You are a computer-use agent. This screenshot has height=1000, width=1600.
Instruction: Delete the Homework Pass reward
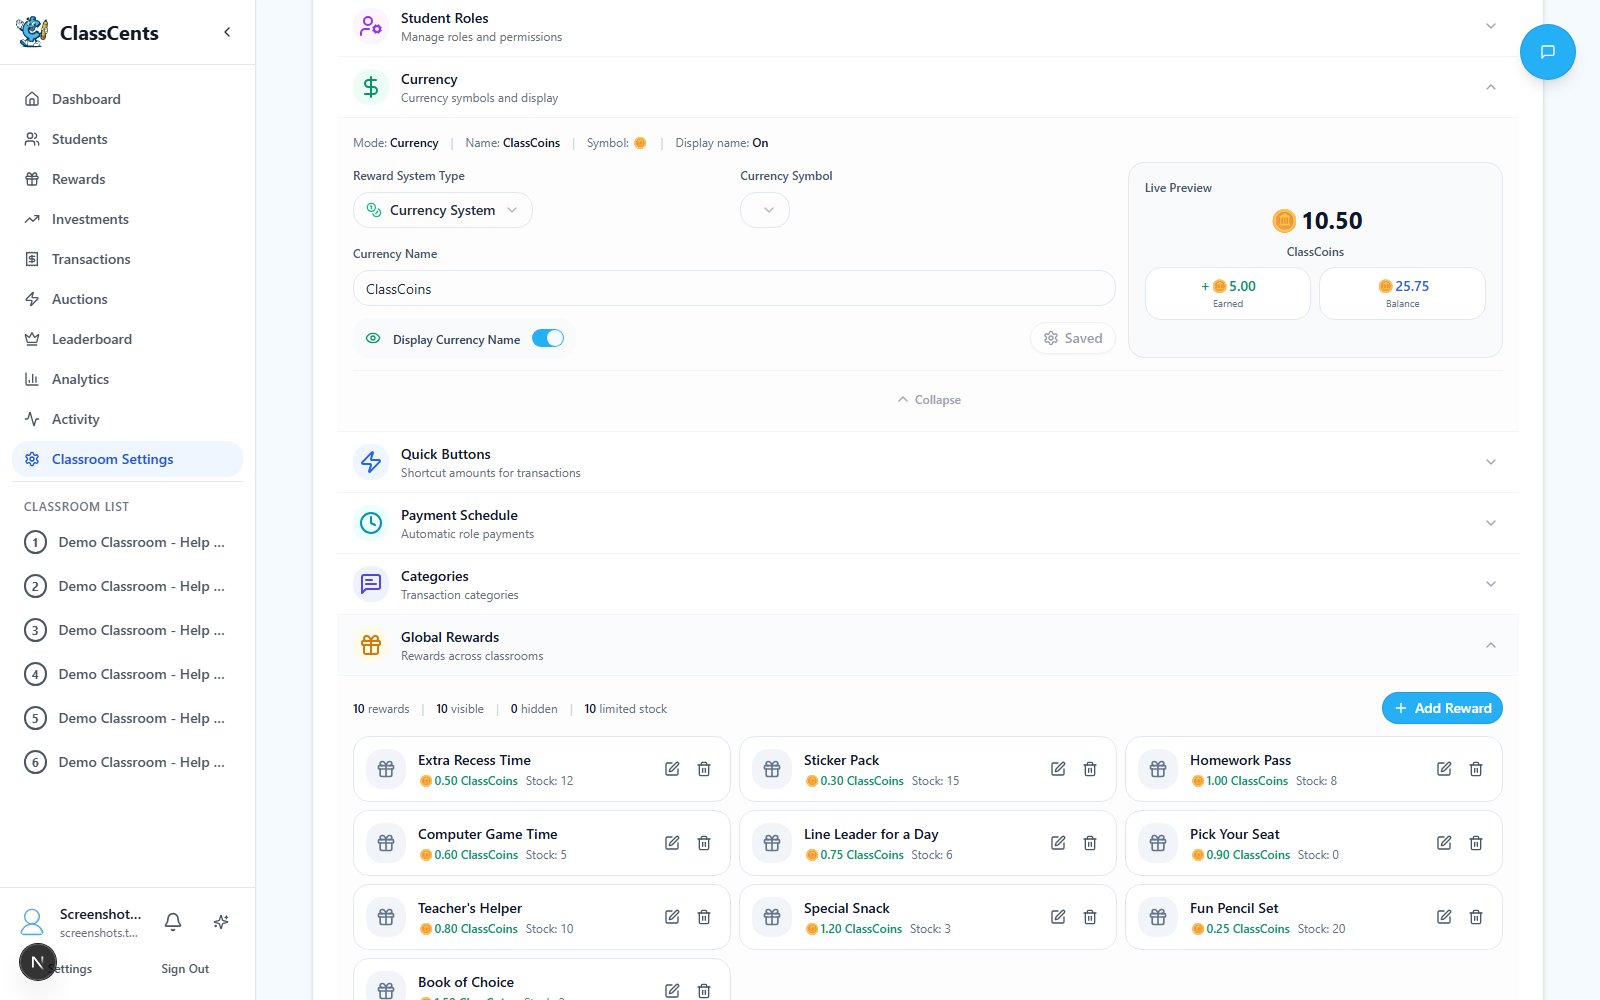click(x=1476, y=769)
